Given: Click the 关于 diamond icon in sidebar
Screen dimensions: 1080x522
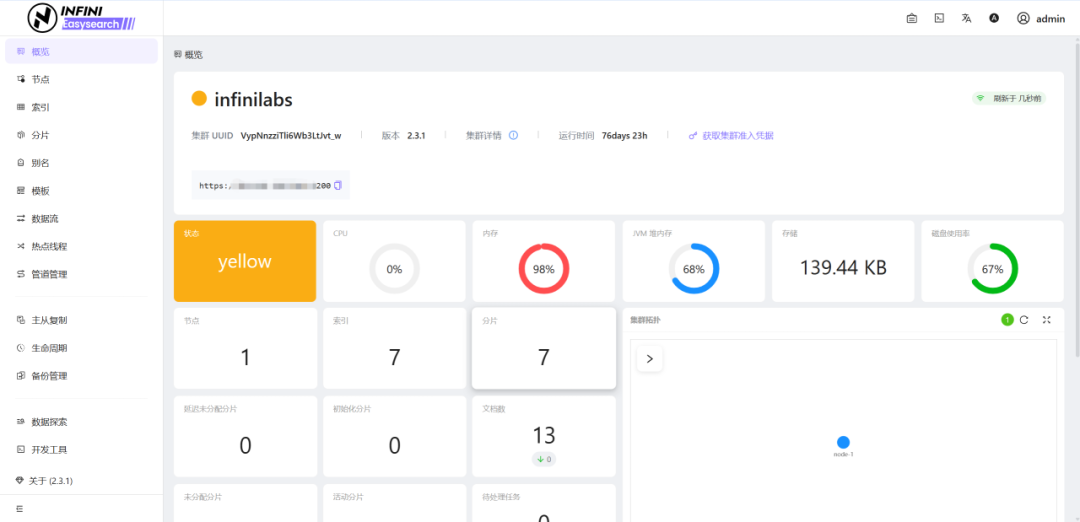Looking at the screenshot, I should pos(19,480).
